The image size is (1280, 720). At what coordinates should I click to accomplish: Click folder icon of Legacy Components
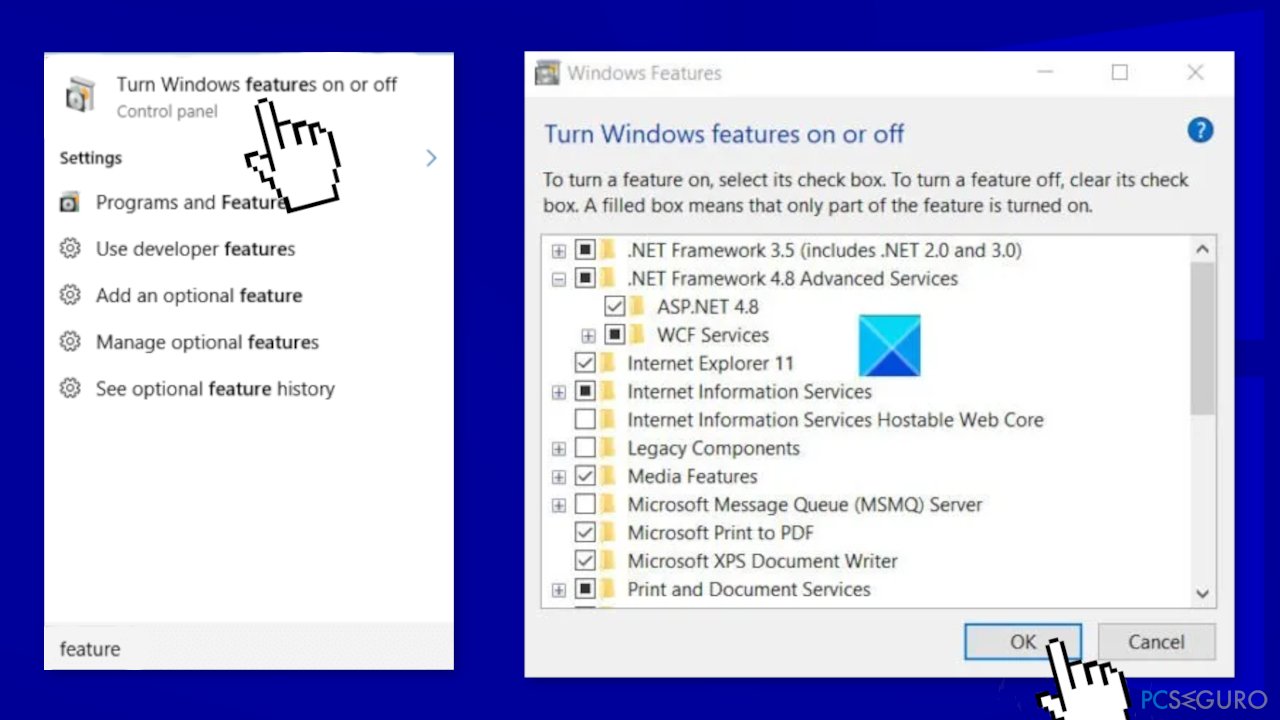607,447
